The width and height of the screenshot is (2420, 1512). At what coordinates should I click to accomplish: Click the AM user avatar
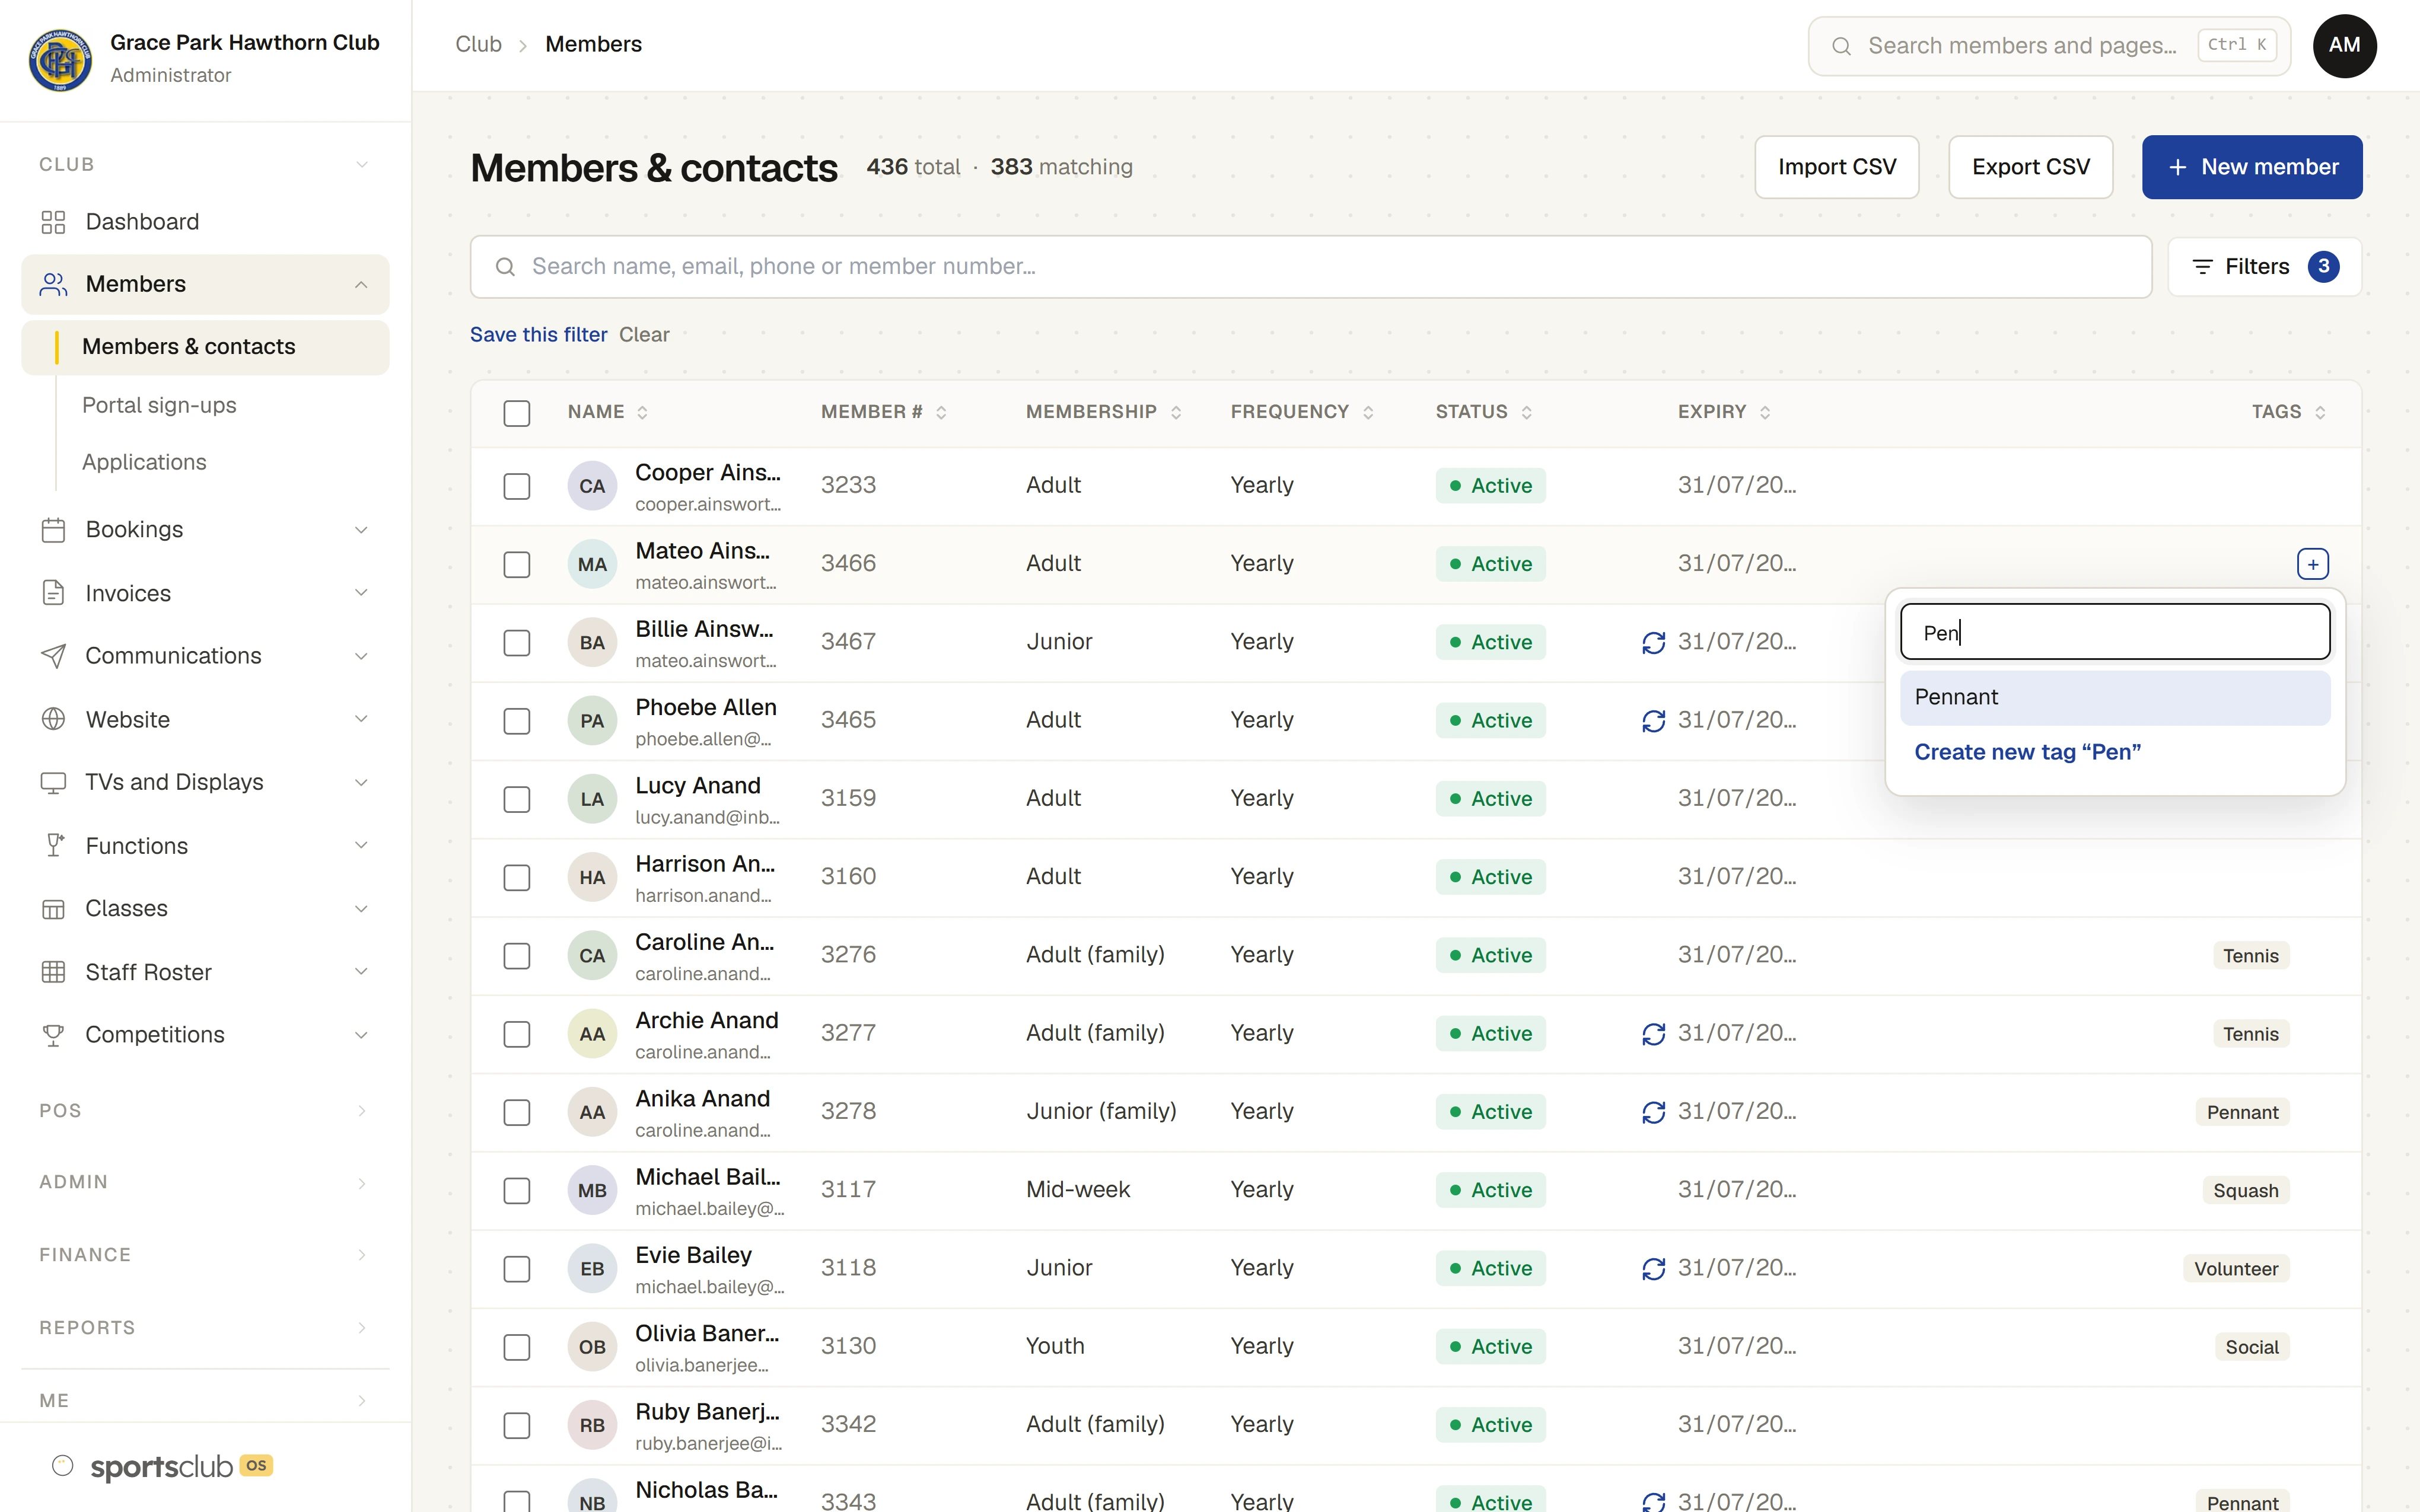2344,46
